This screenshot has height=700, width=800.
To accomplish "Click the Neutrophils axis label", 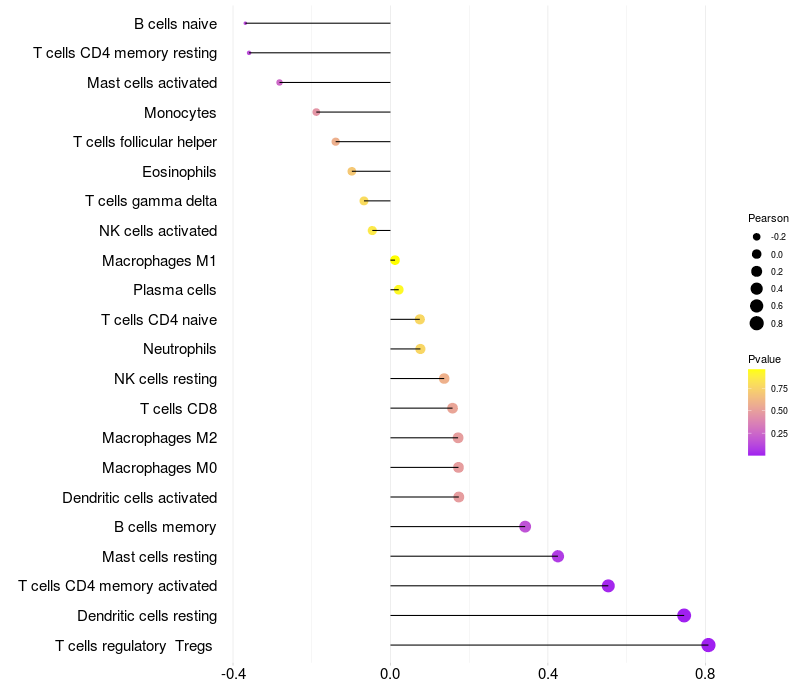I will click(x=180, y=349).
